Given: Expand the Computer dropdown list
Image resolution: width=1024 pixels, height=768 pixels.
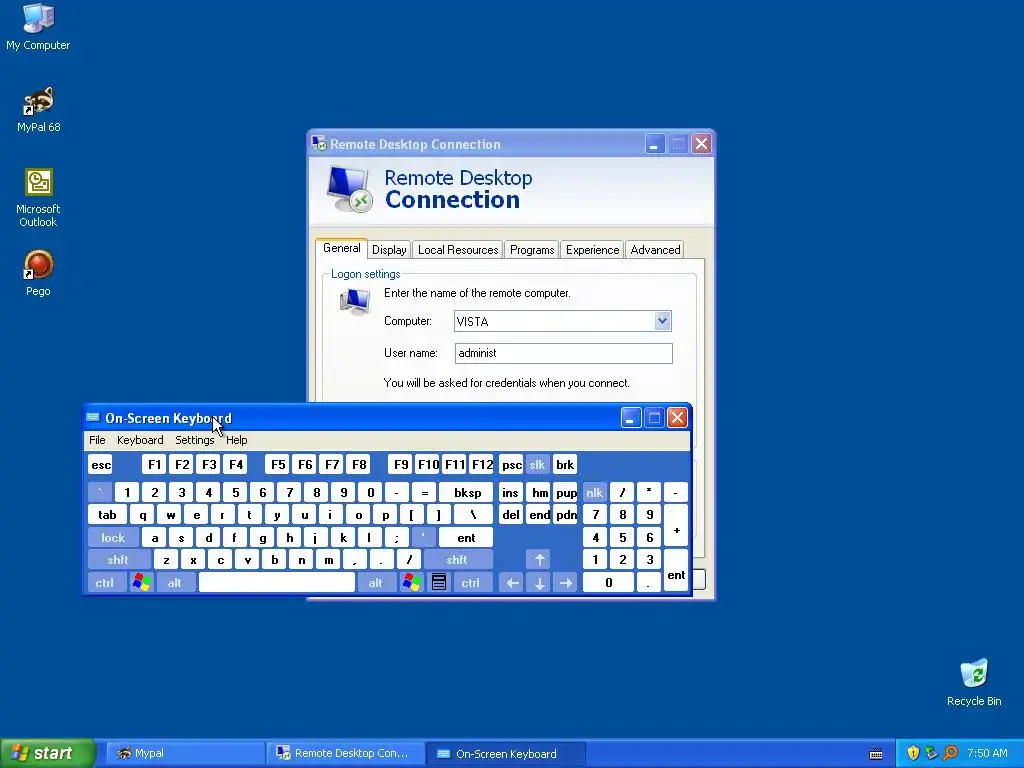Looking at the screenshot, I should (x=662, y=321).
